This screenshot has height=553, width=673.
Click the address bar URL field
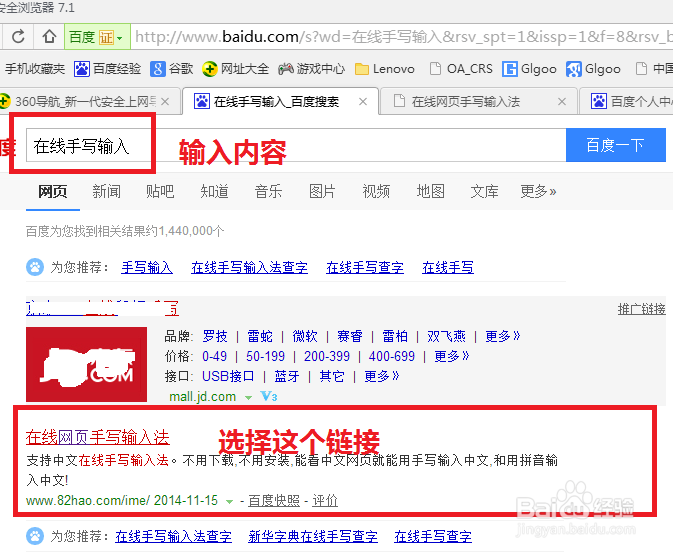click(x=402, y=37)
